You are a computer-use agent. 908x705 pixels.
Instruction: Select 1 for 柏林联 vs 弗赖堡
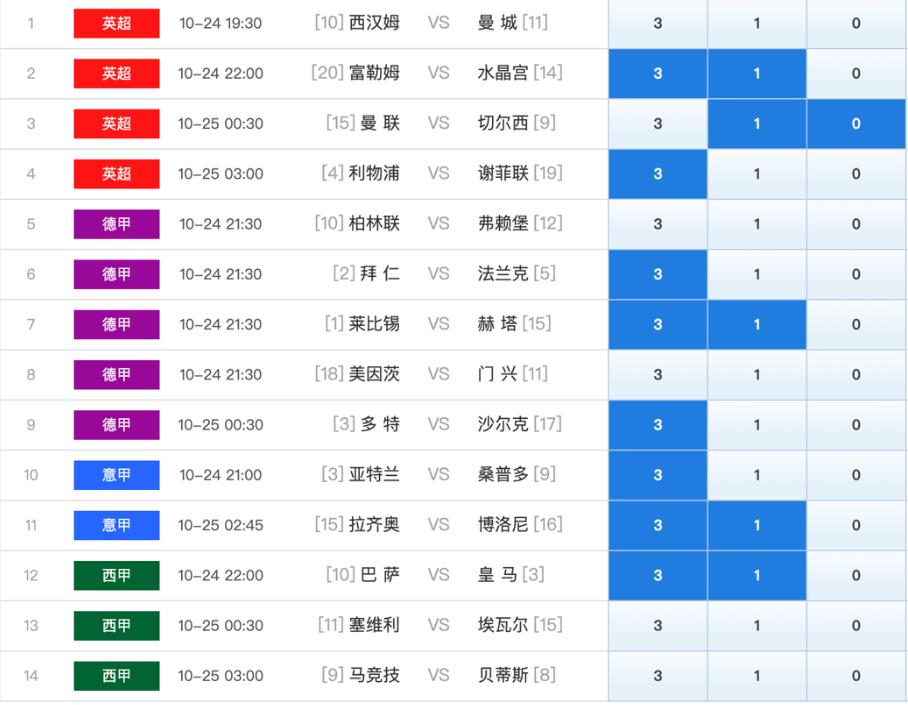[757, 224]
